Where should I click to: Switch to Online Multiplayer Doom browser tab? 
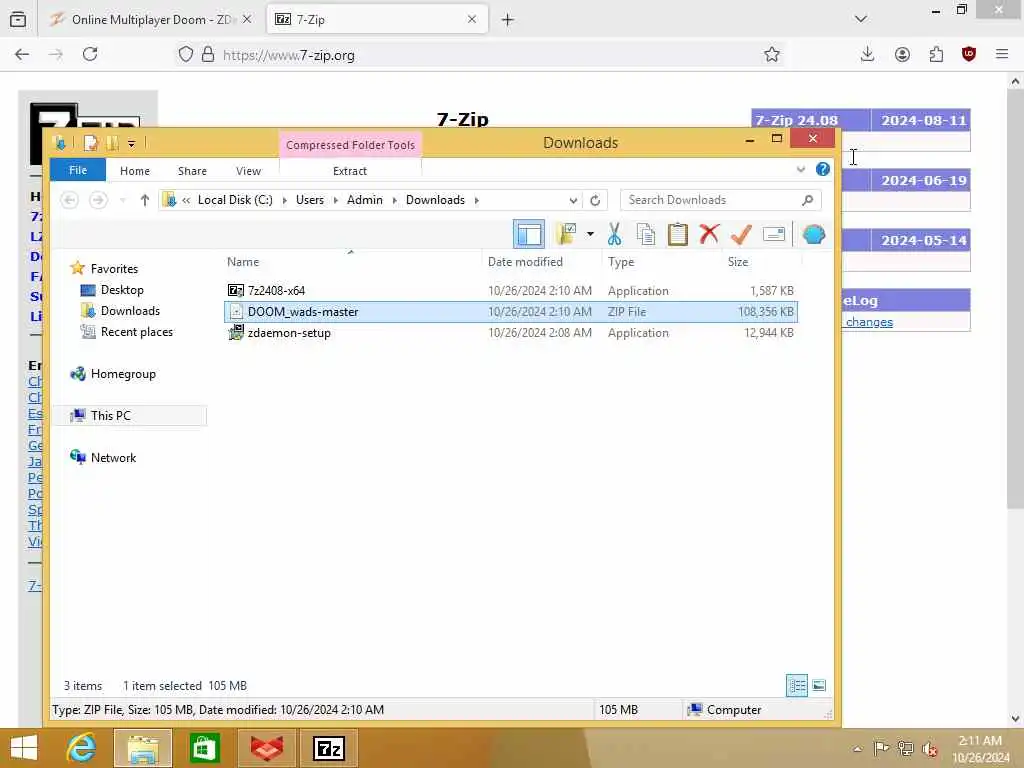[152, 20]
